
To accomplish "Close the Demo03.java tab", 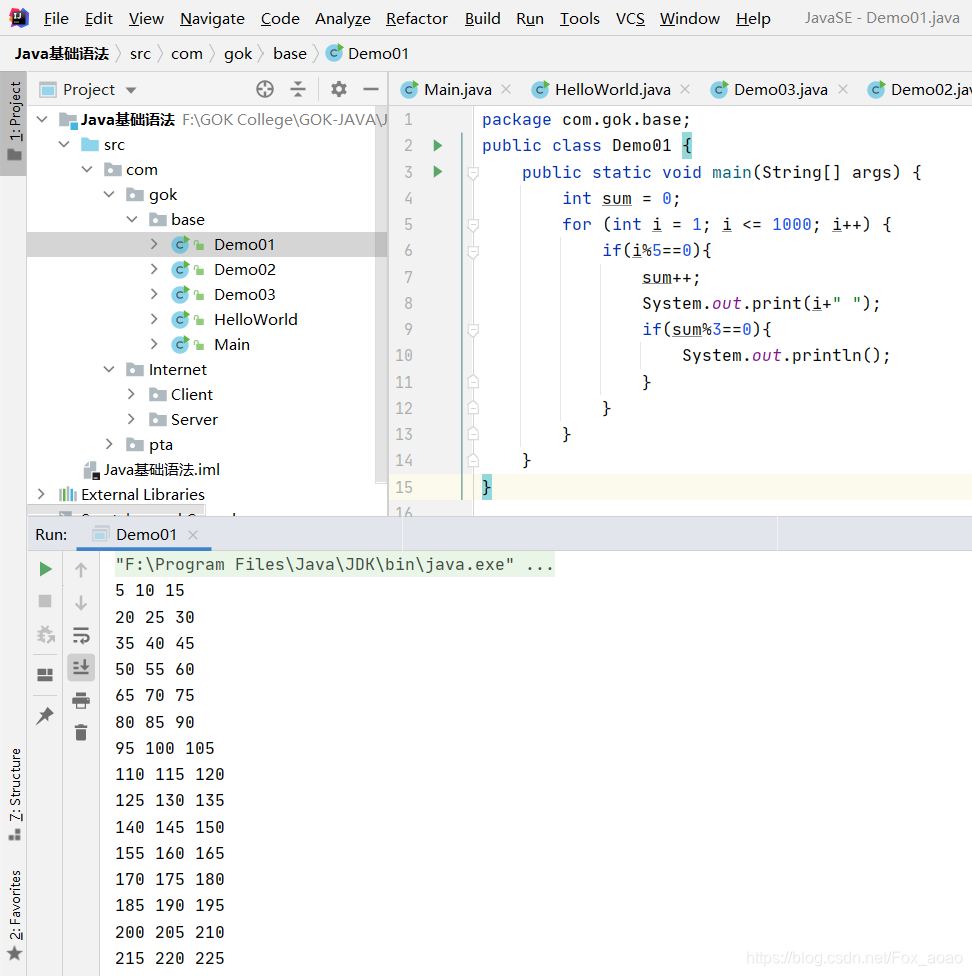I will click(843, 90).
